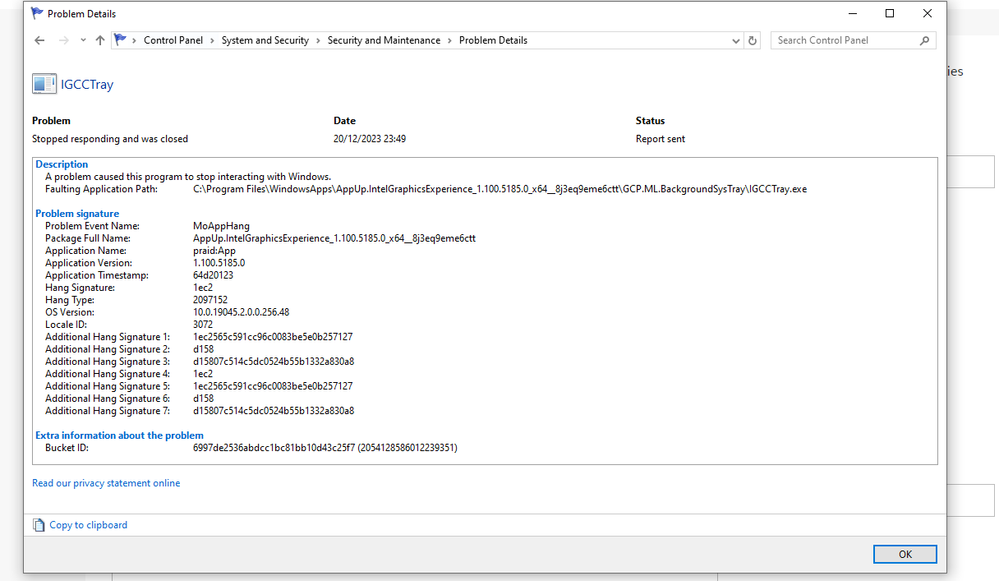The image size is (999, 581).
Task: Open System and Security breadcrumb
Action: 265,40
